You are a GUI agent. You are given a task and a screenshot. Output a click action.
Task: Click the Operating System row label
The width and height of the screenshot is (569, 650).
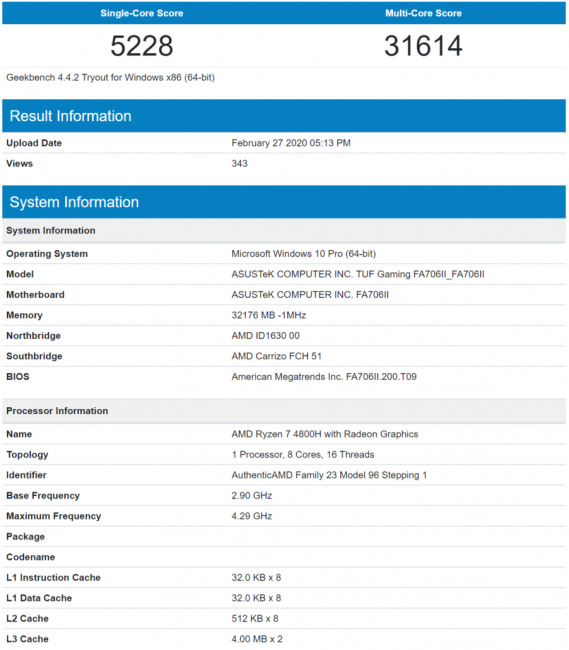(47, 254)
